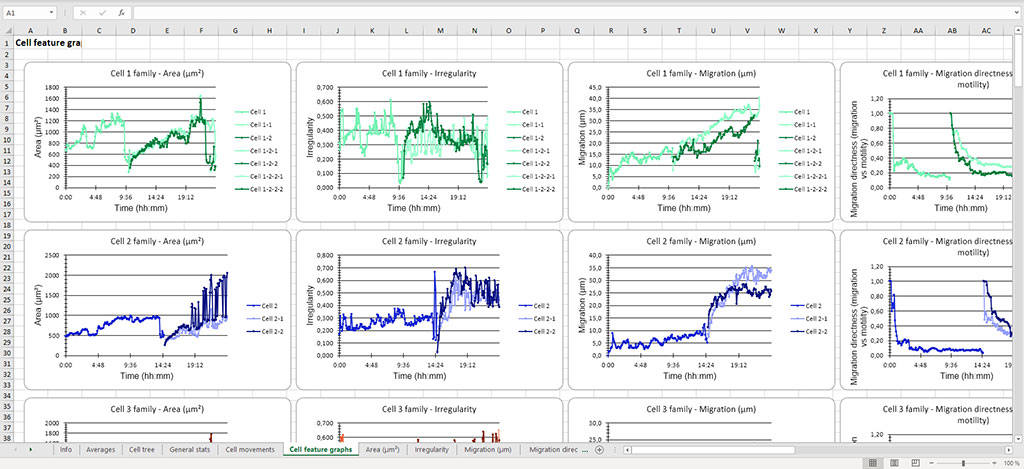Adjust the zoom slider handle
This screenshot has width=1024, height=469.
point(963,462)
